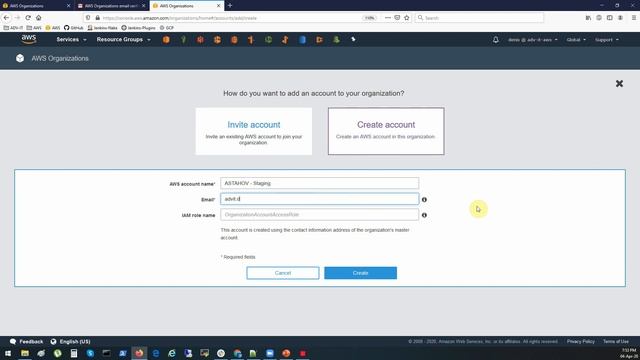640x360 pixels.
Task: Click the AWS logo home icon
Action: click(x=29, y=39)
